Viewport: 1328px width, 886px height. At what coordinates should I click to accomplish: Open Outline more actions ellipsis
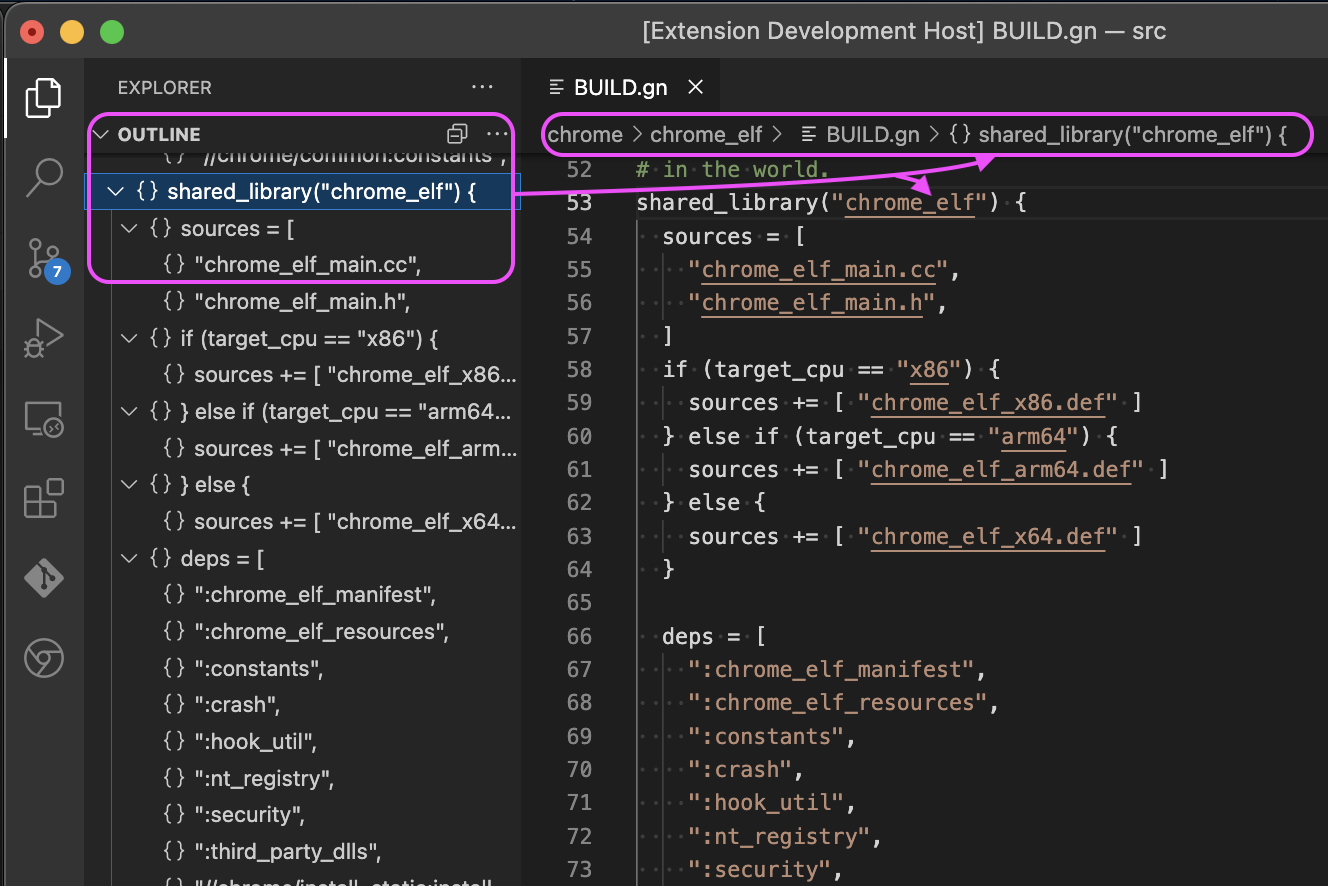(496, 134)
